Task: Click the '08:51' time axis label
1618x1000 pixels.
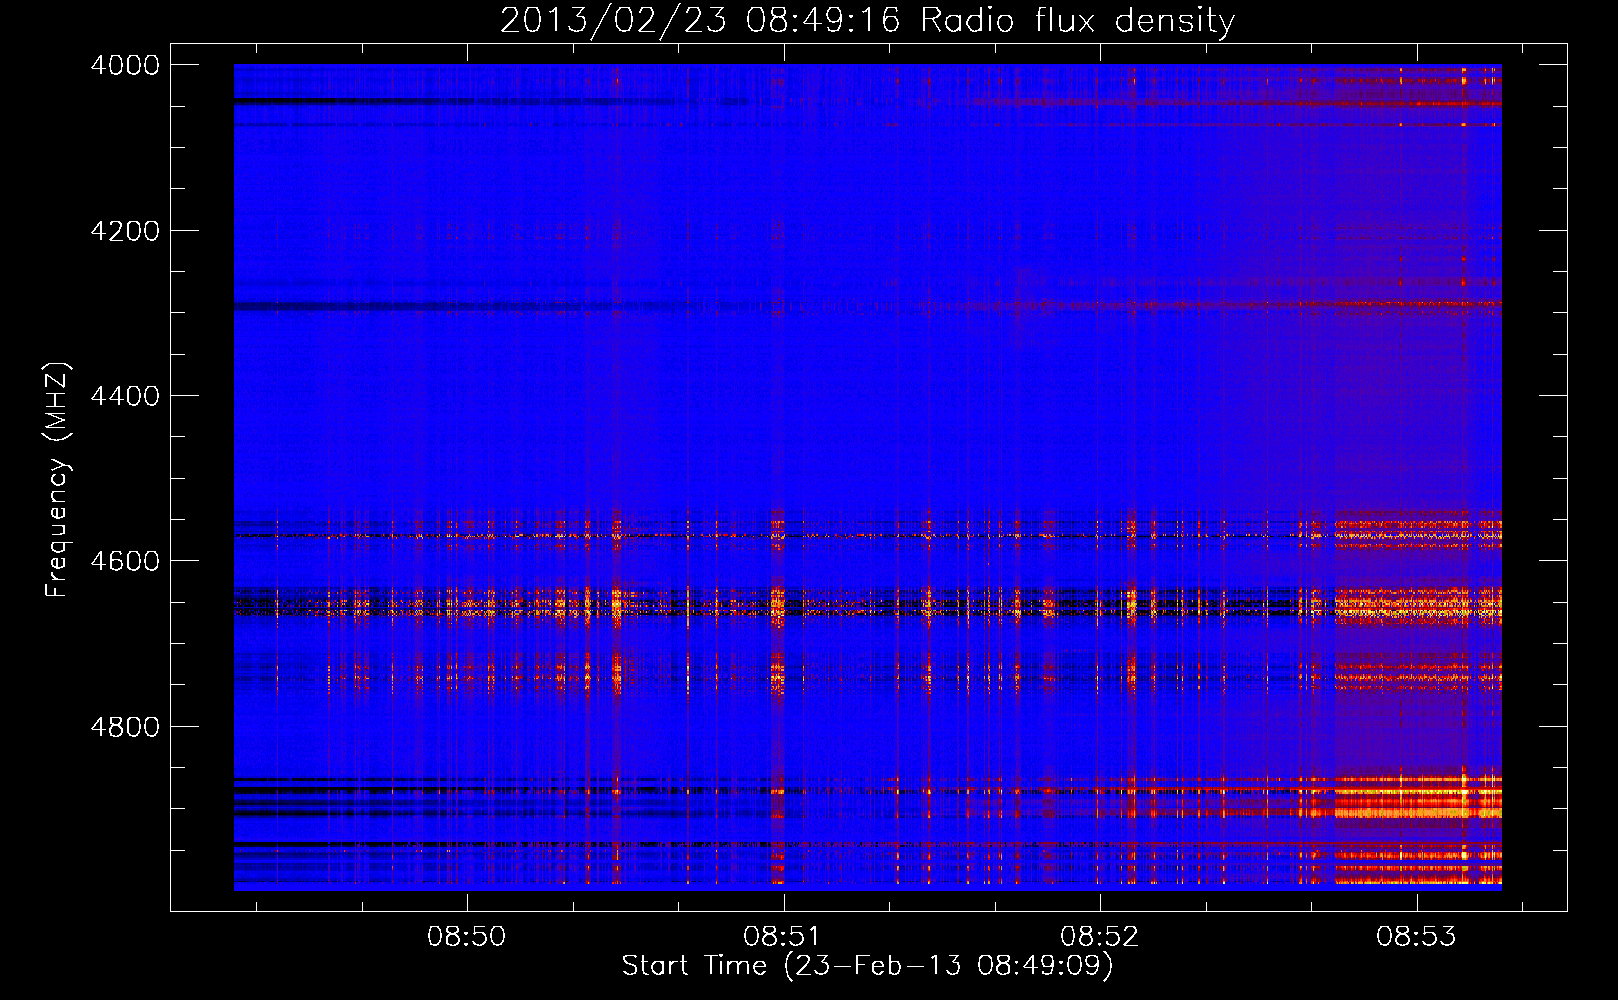Action: (x=783, y=937)
